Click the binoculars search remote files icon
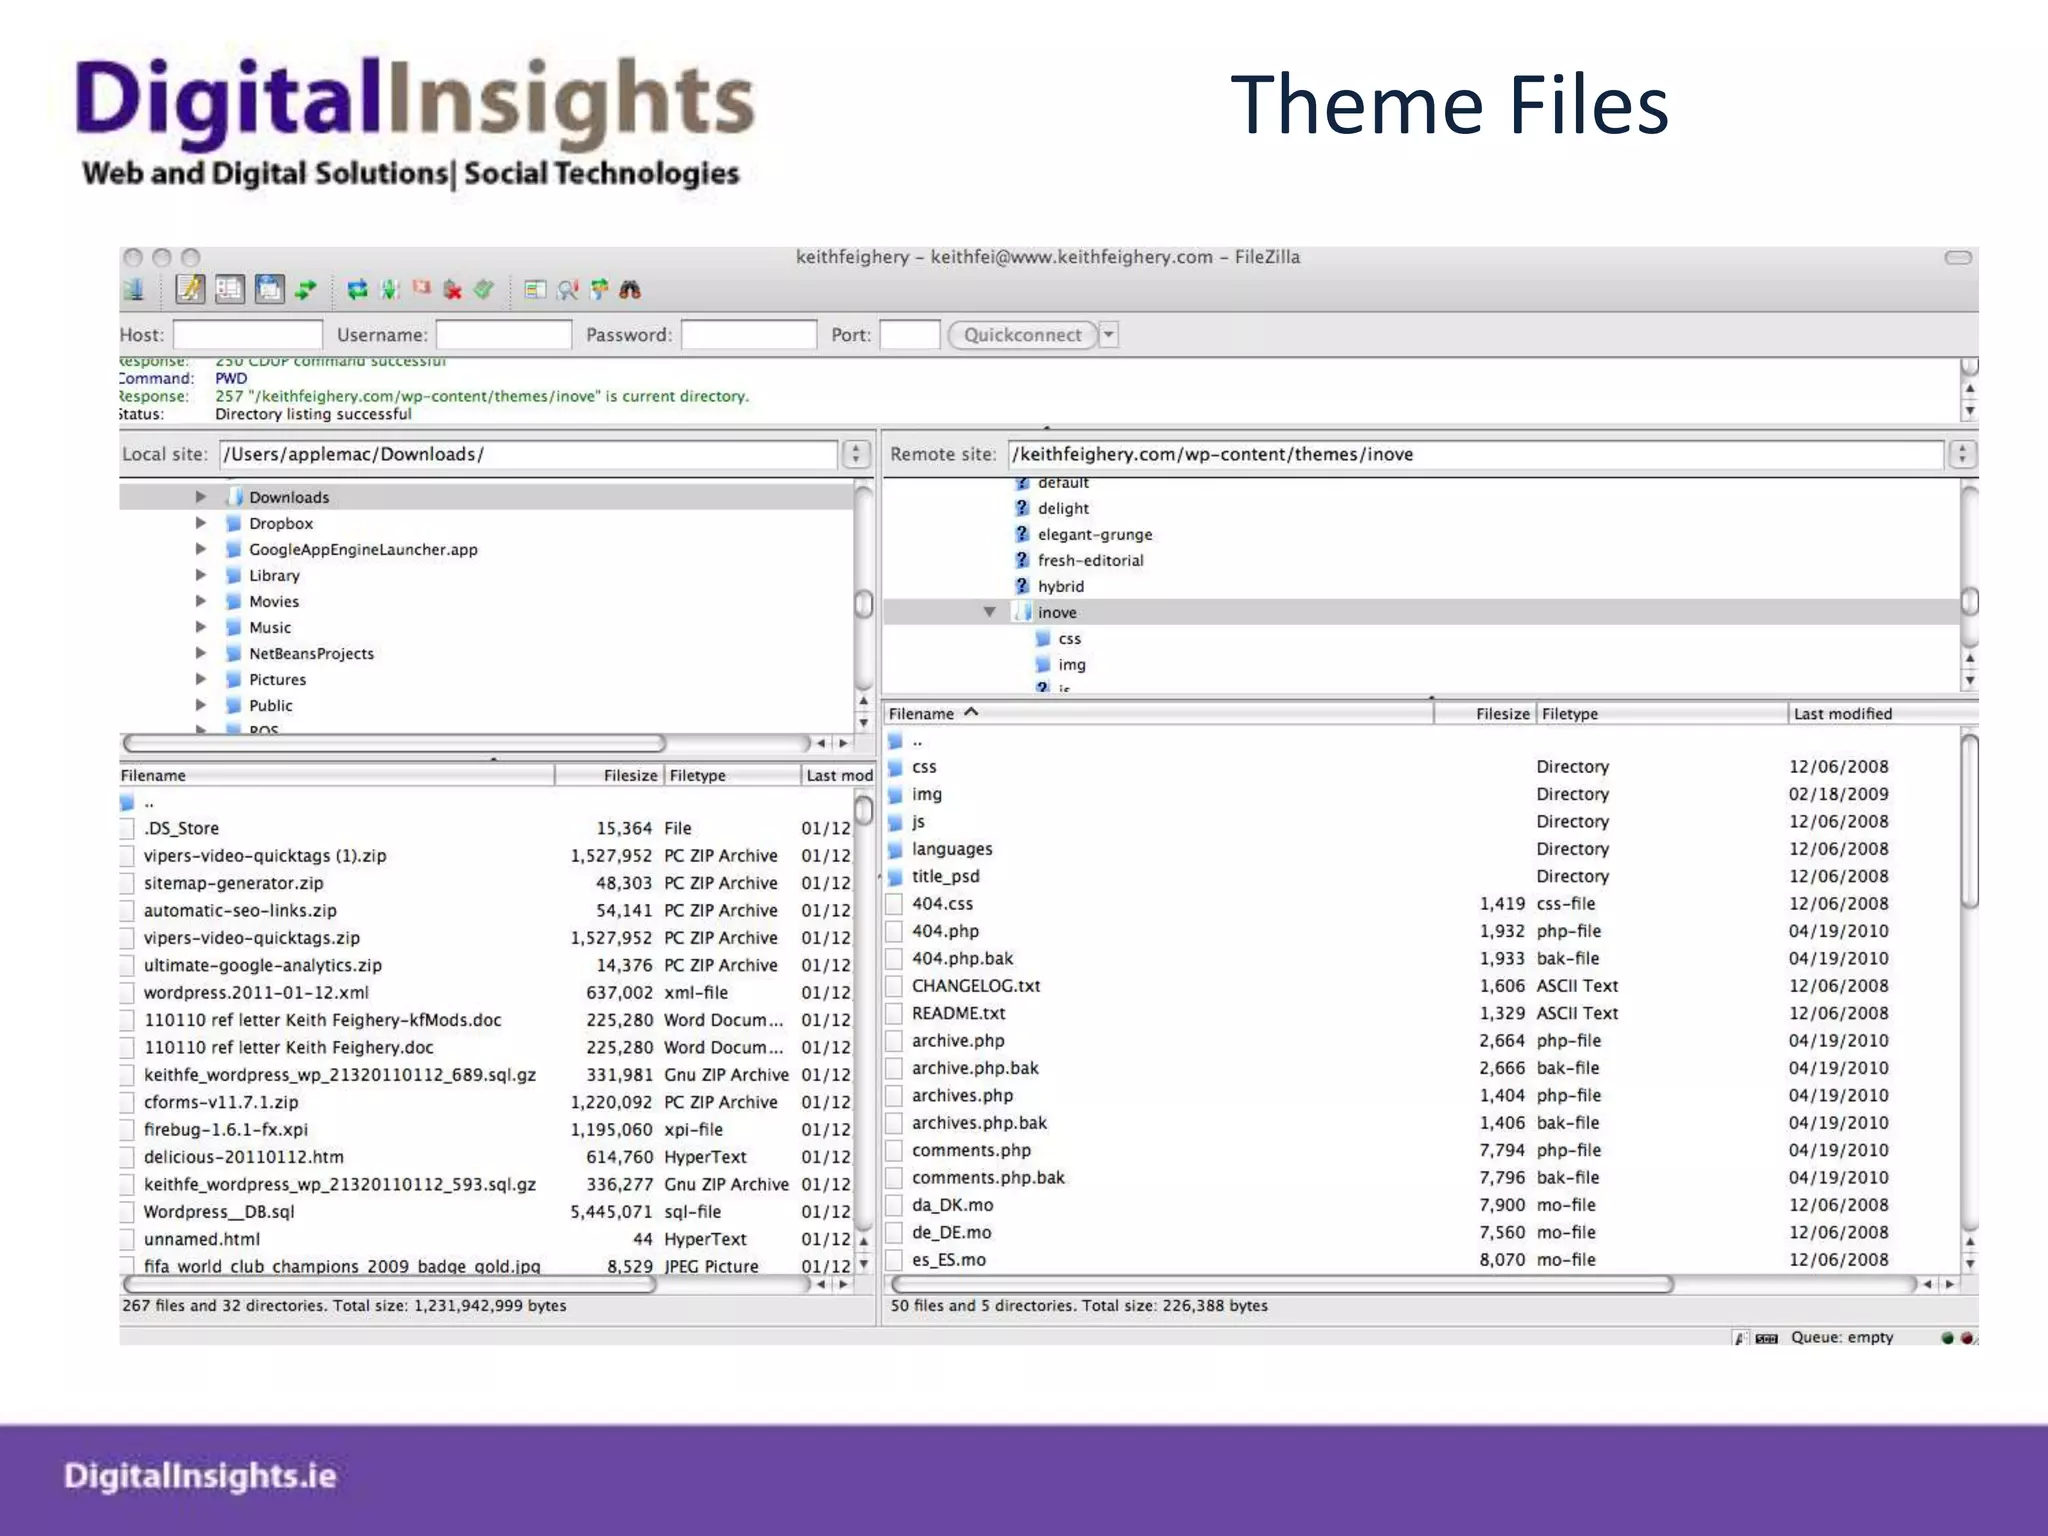This screenshot has width=2048, height=1536. pyautogui.click(x=629, y=290)
